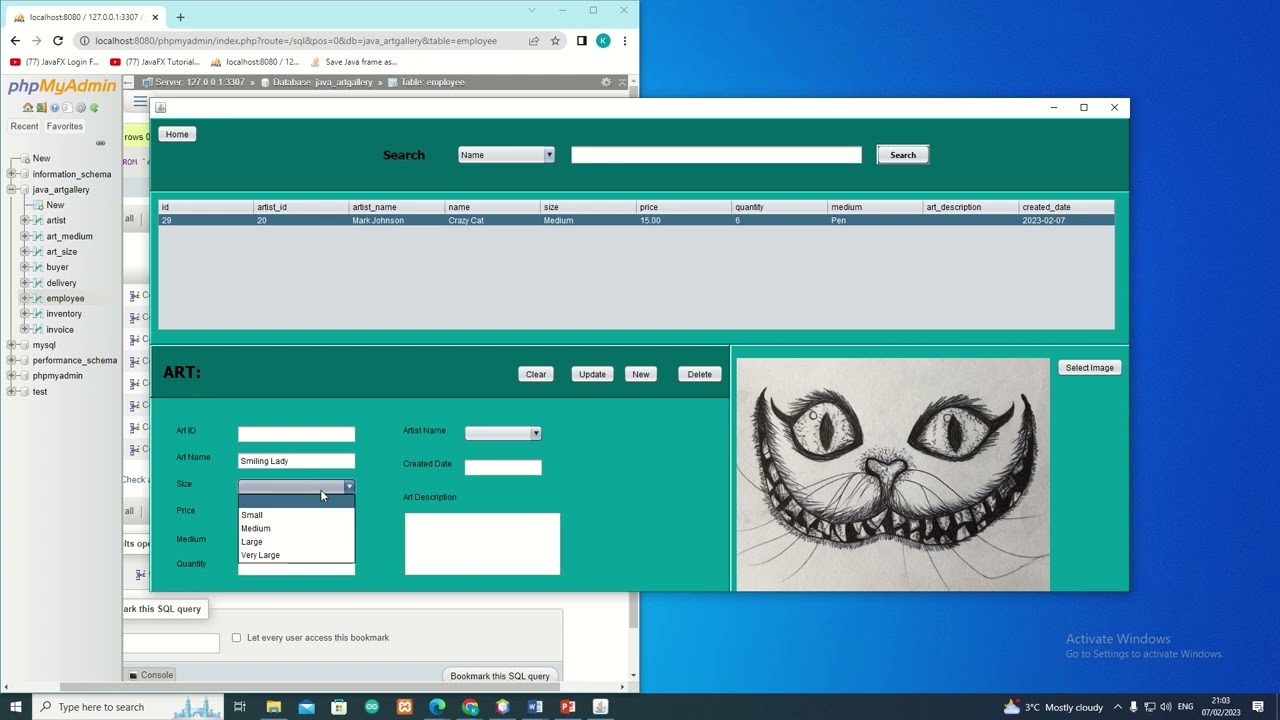
Task: Show hidden system tray icons
Action: pyautogui.click(x=1118, y=707)
